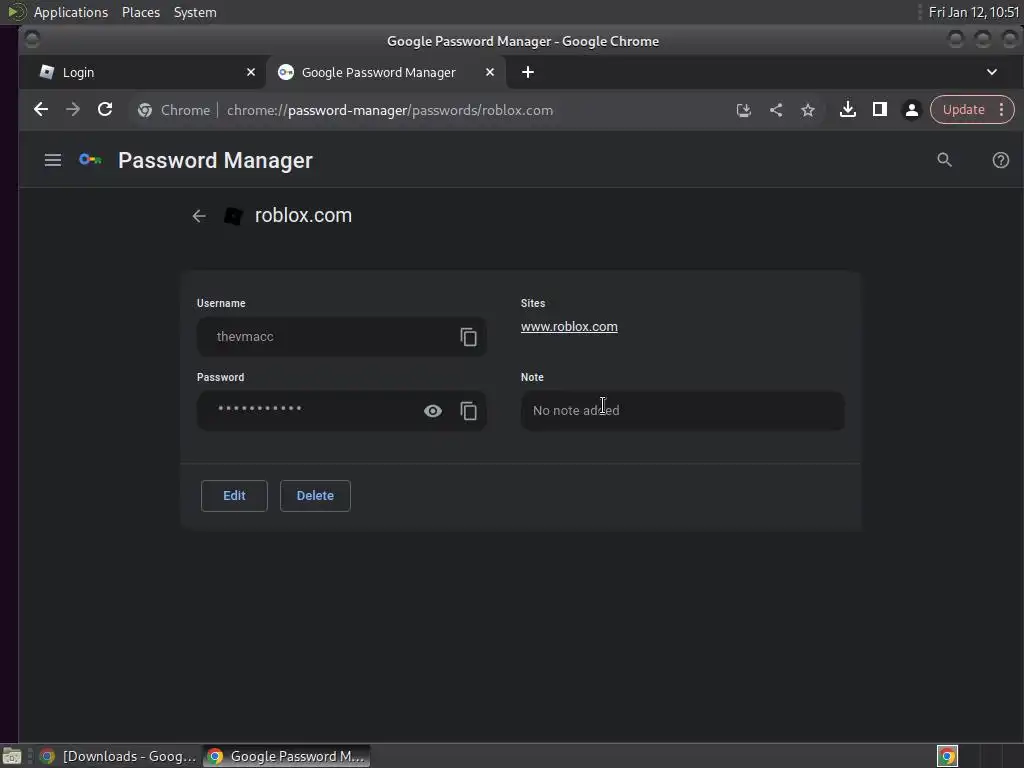
Task: Open Password Manager help
Action: point(1000,160)
